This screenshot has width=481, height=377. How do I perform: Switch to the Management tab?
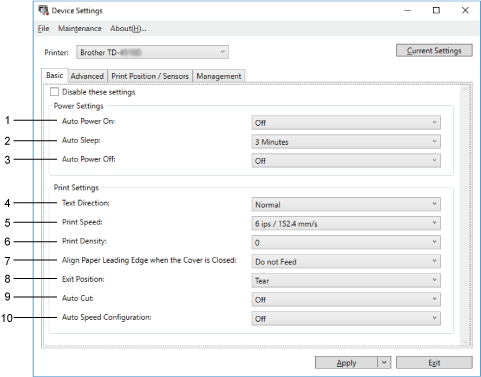(x=219, y=76)
